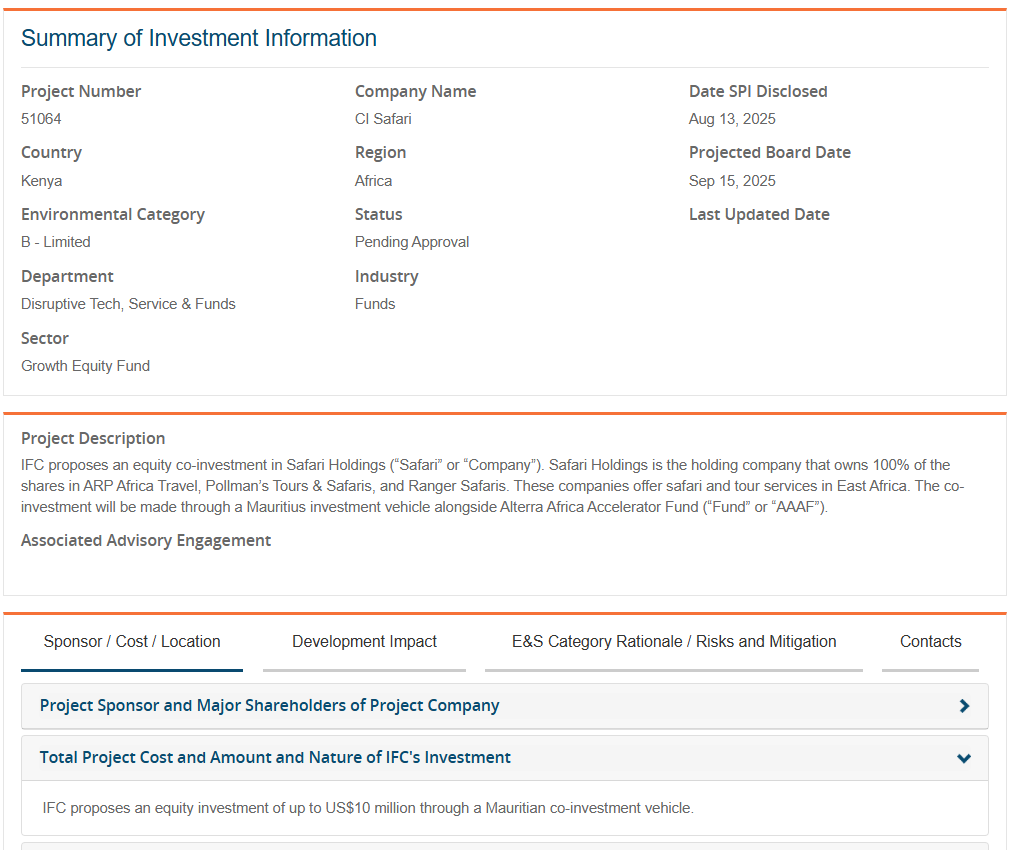Open Project Sponsor and Major Shareholders panel
Image resolution: width=1015 pixels, height=850 pixels.
point(505,706)
